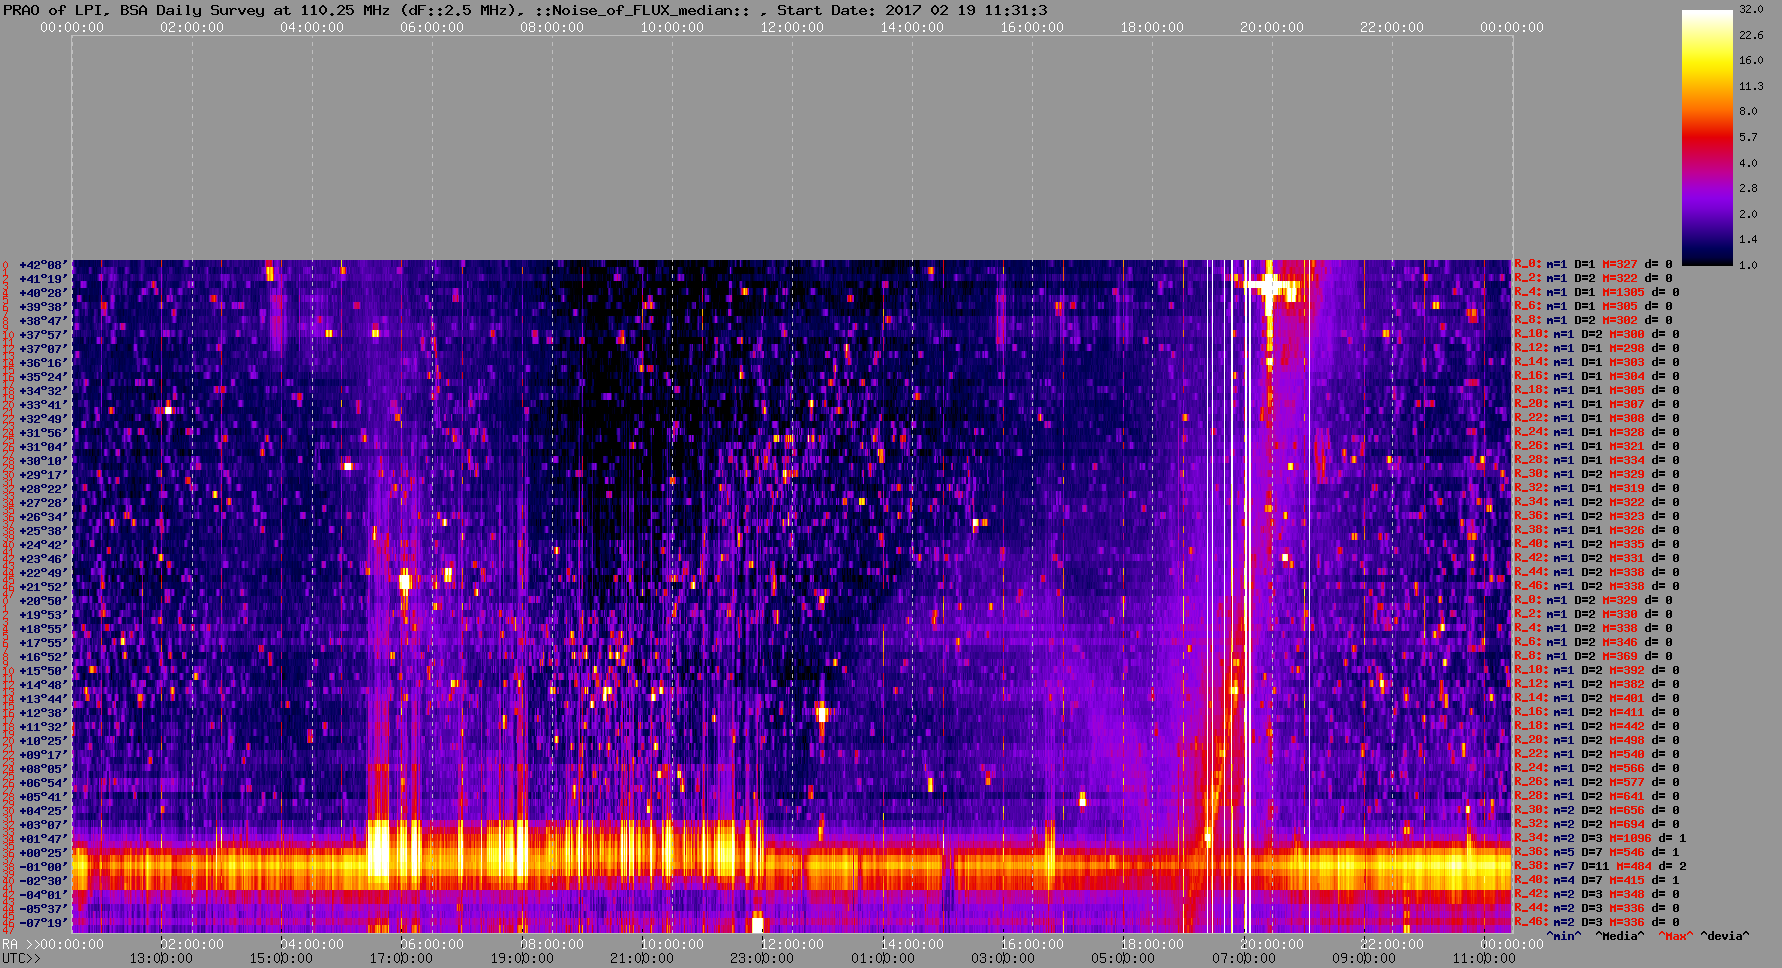Image resolution: width=1782 pixels, height=968 pixels.
Task: Click the plot title 'PRAO of LPI, BSA Daily Survey'
Action: 134,10
